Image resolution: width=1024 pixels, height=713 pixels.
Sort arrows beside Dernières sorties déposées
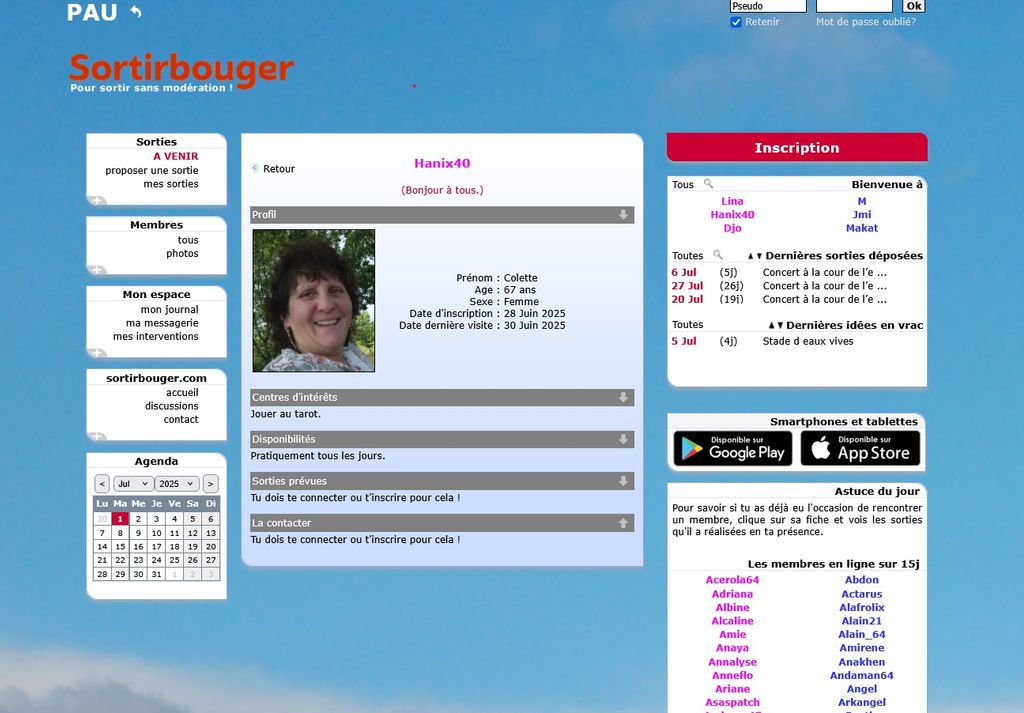click(x=755, y=256)
